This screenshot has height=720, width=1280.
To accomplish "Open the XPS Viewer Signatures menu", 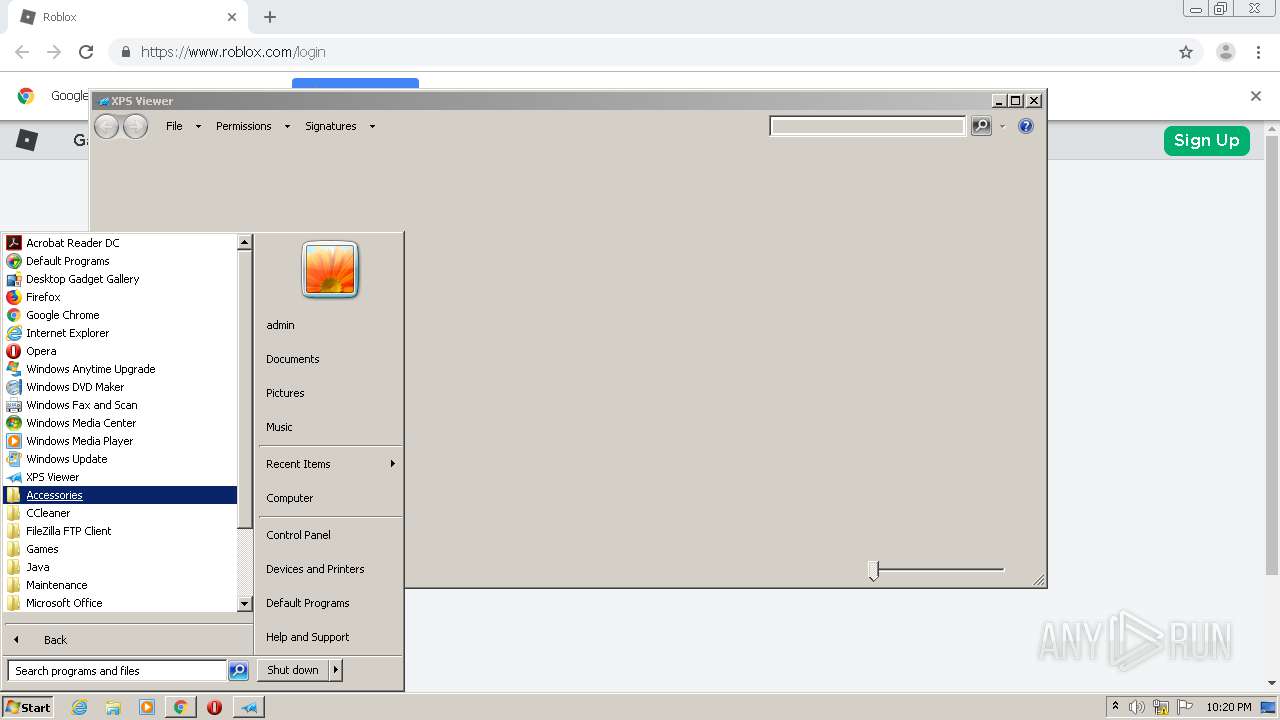I will pyautogui.click(x=340, y=126).
